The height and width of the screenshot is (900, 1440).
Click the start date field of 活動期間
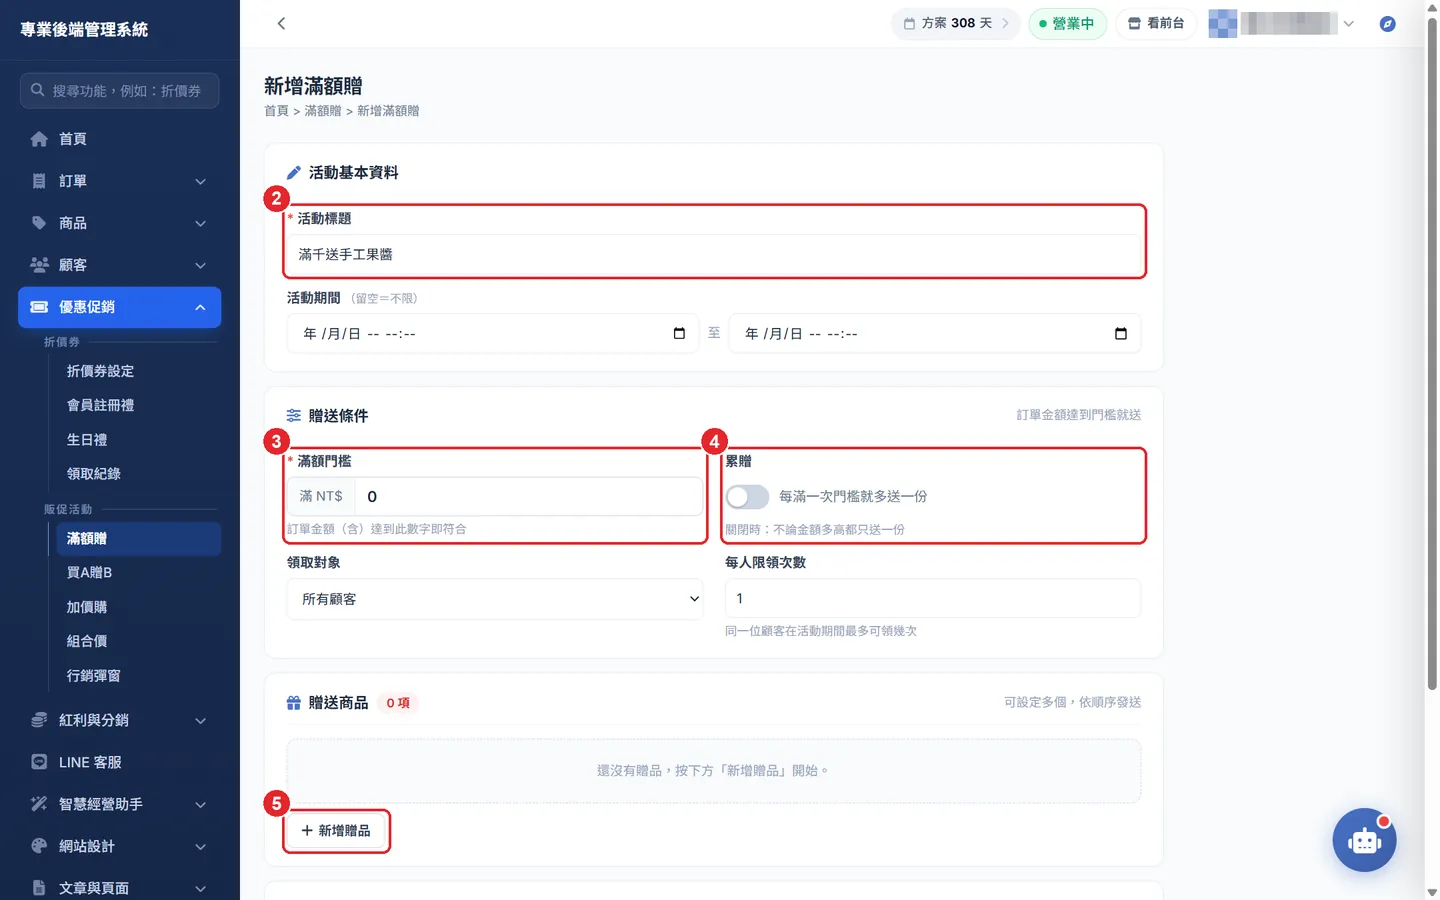pos(493,334)
